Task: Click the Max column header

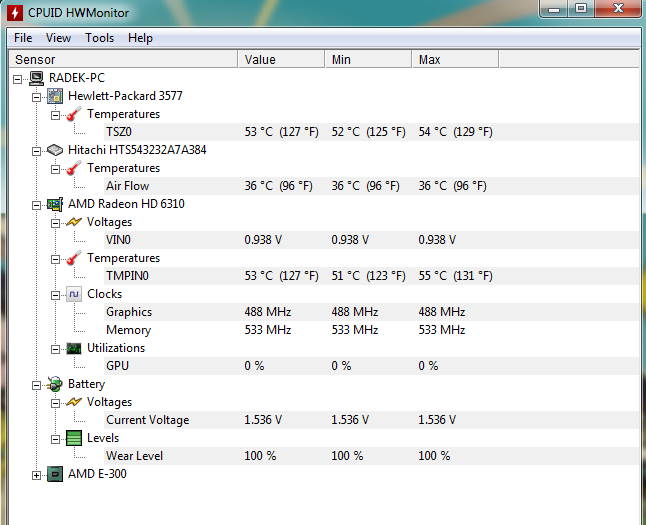Action: (455, 59)
